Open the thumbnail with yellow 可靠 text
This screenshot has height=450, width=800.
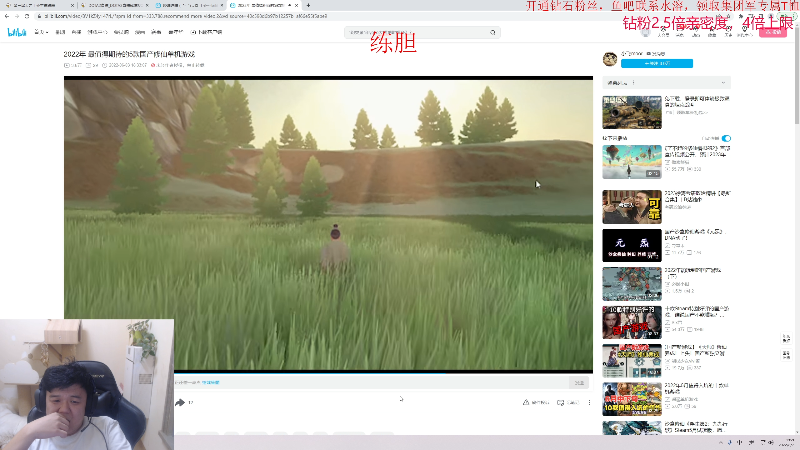point(632,207)
